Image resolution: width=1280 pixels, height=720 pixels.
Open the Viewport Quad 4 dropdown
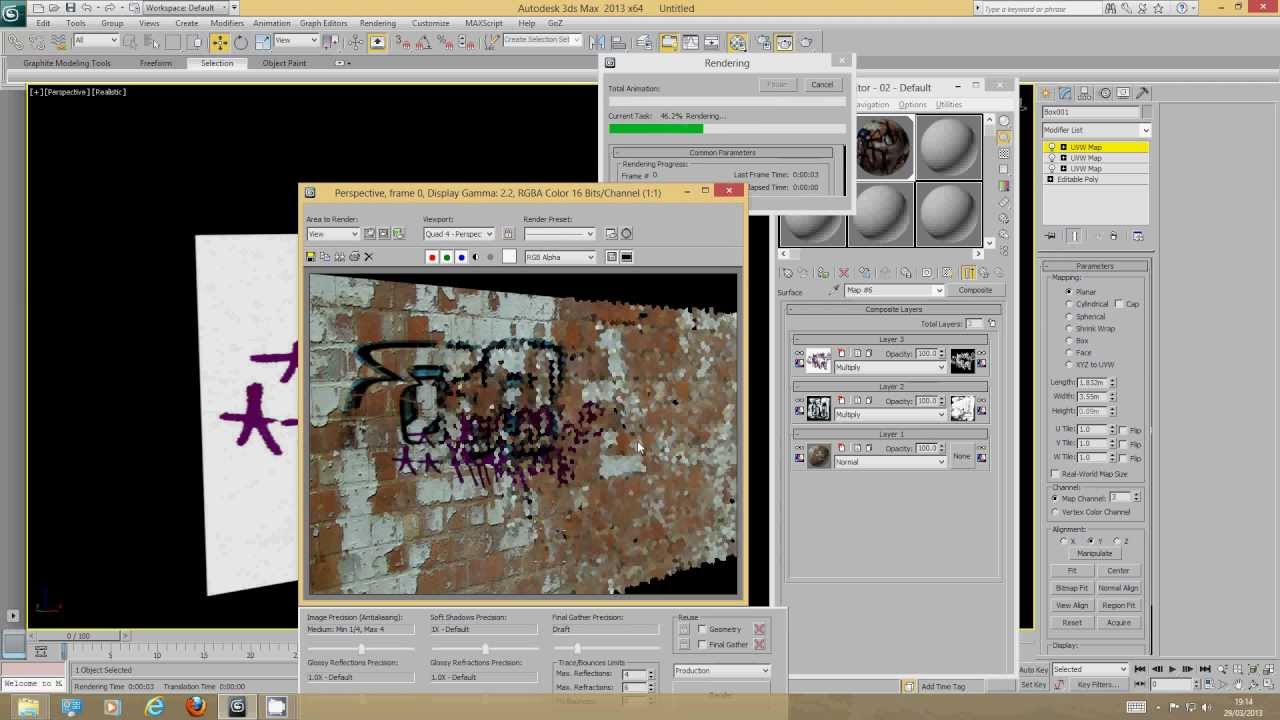[459, 234]
